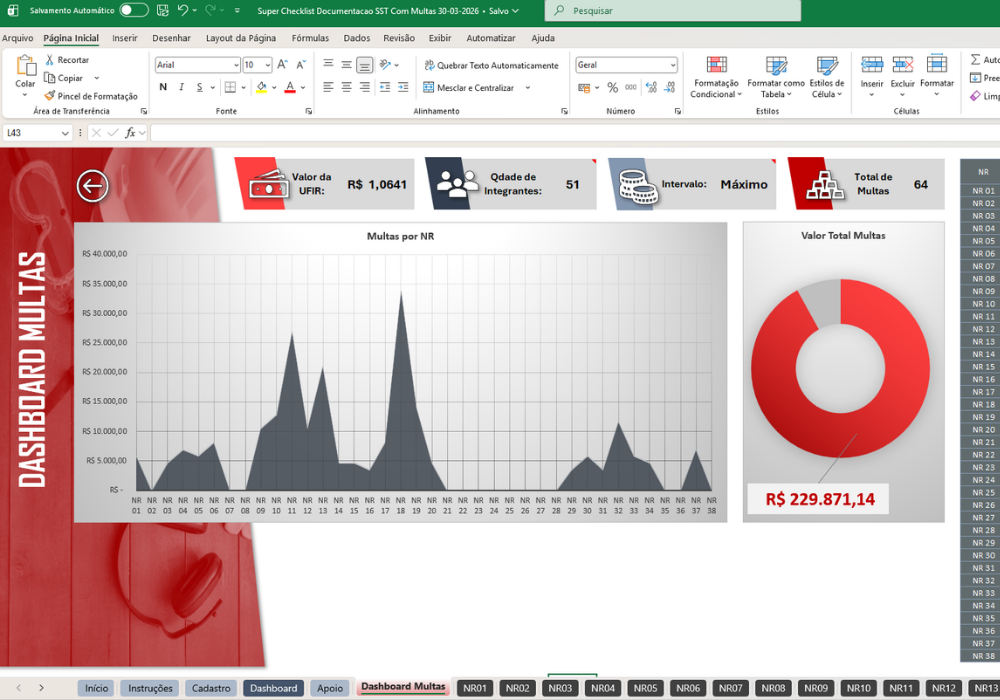Activate Pincel de Formatação
This screenshot has height=700, width=1000.
click(x=91, y=96)
